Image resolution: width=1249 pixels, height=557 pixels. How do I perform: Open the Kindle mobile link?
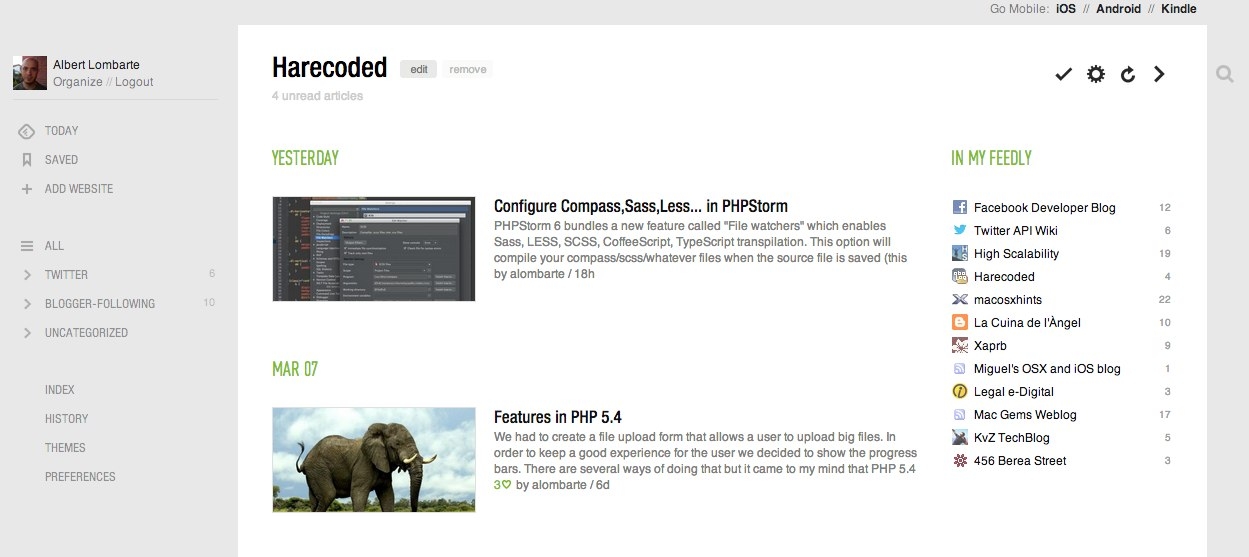pos(1179,9)
